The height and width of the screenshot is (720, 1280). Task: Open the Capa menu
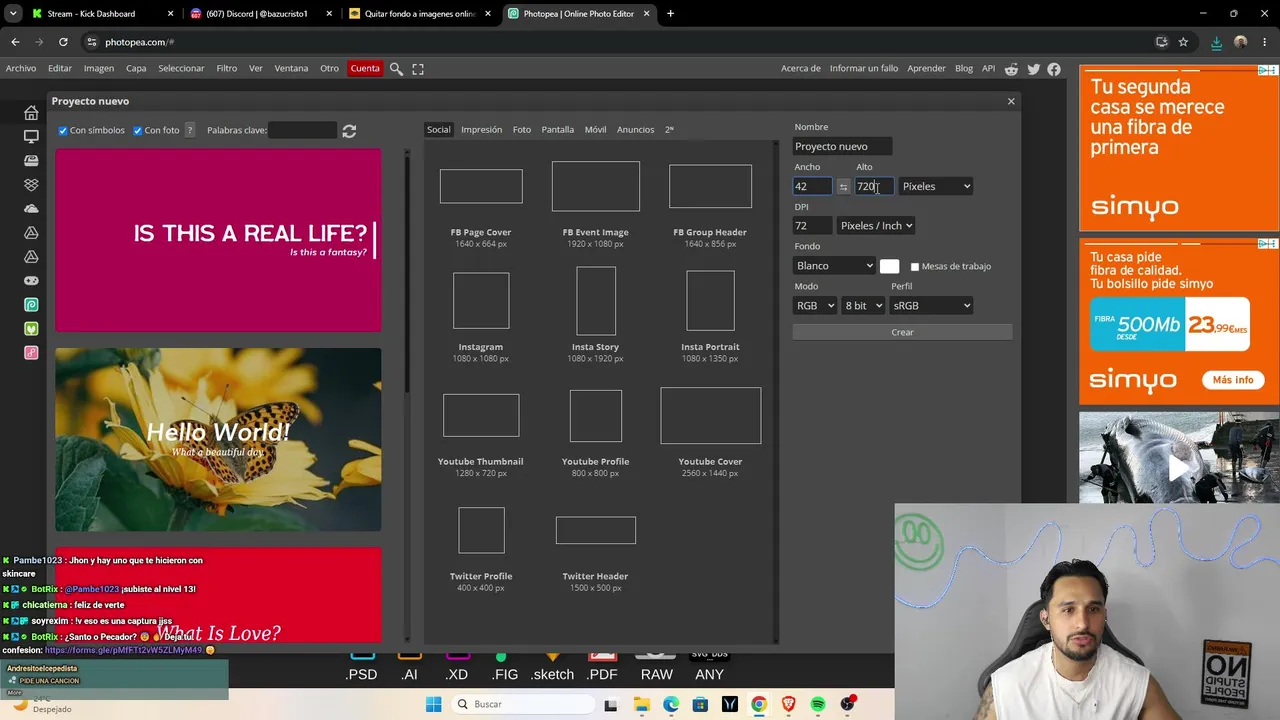point(136,69)
